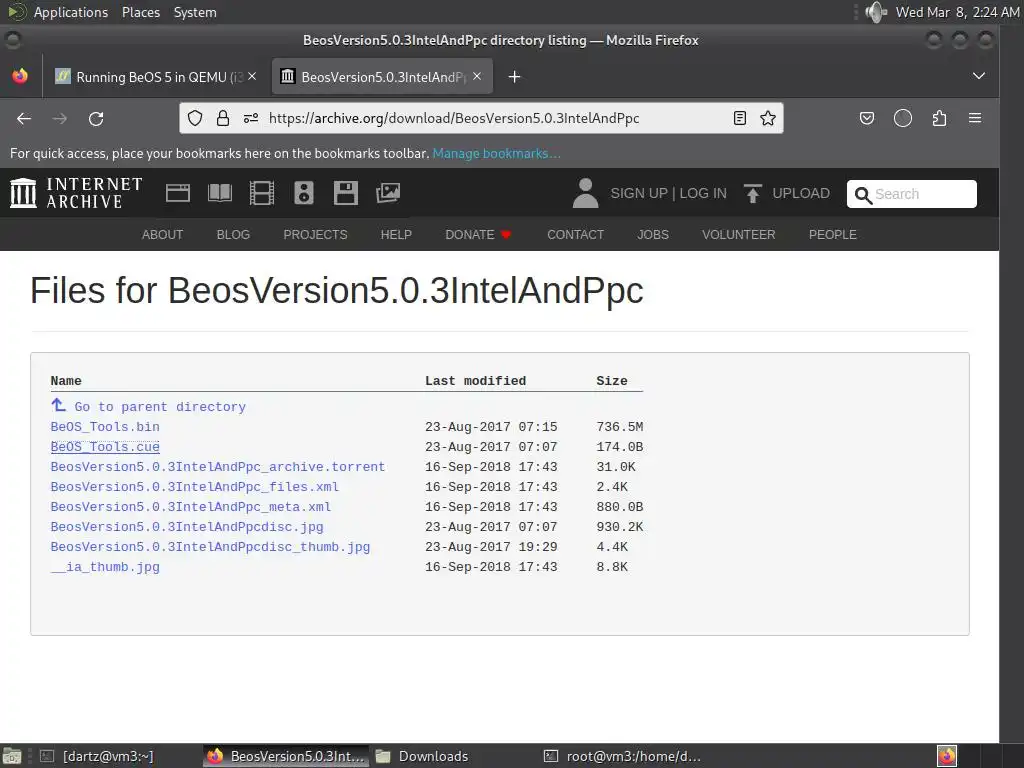Open Firefox hamburger application menu
1024x768 pixels.
(x=975, y=118)
